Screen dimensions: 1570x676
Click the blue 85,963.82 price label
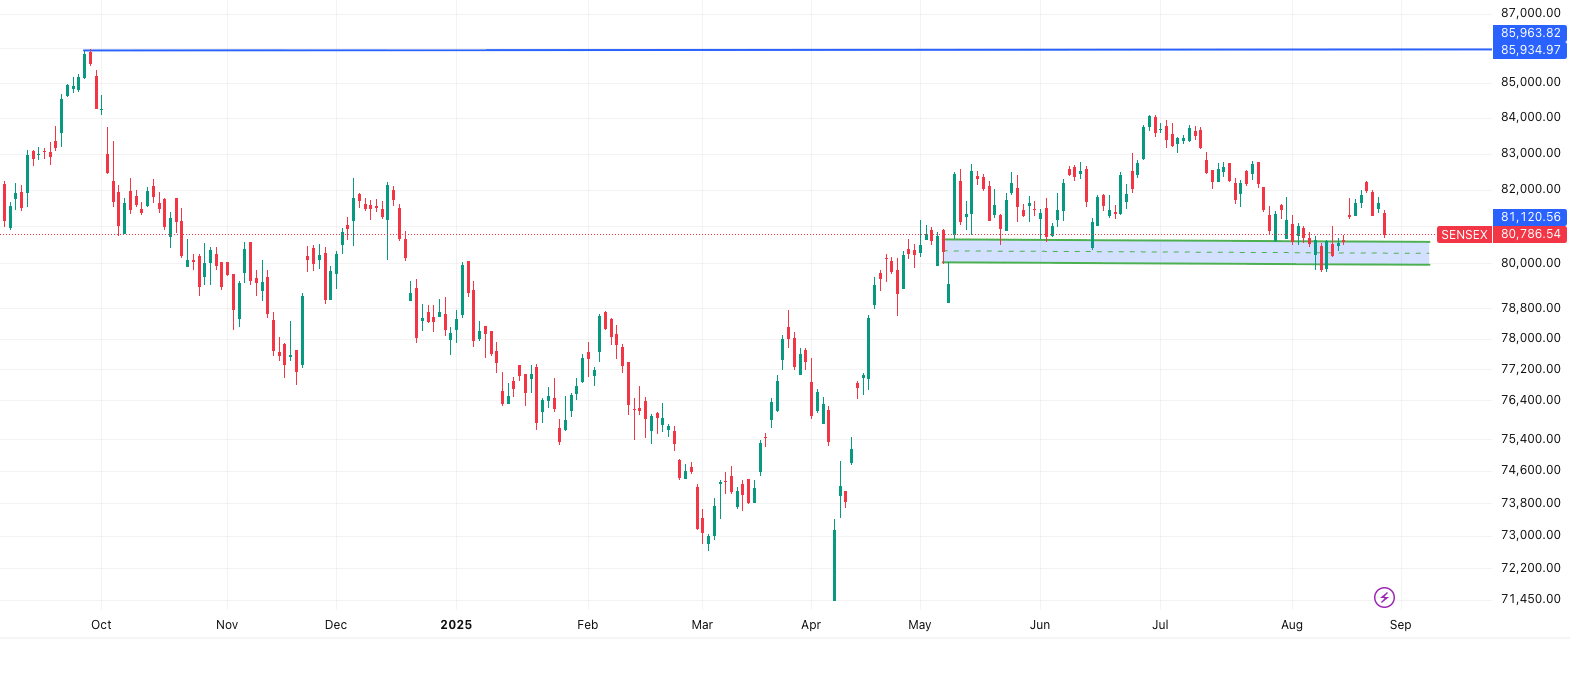[x=1530, y=33]
